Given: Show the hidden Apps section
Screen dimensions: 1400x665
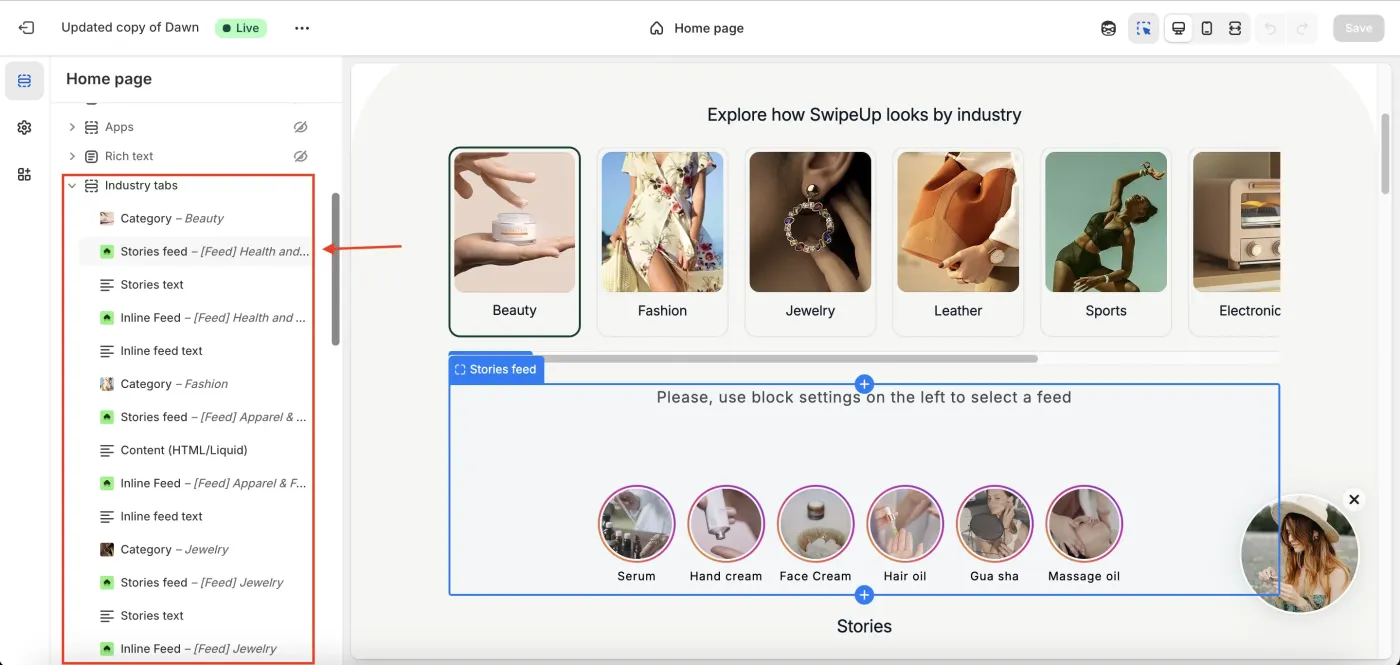Looking at the screenshot, I should 300,127.
